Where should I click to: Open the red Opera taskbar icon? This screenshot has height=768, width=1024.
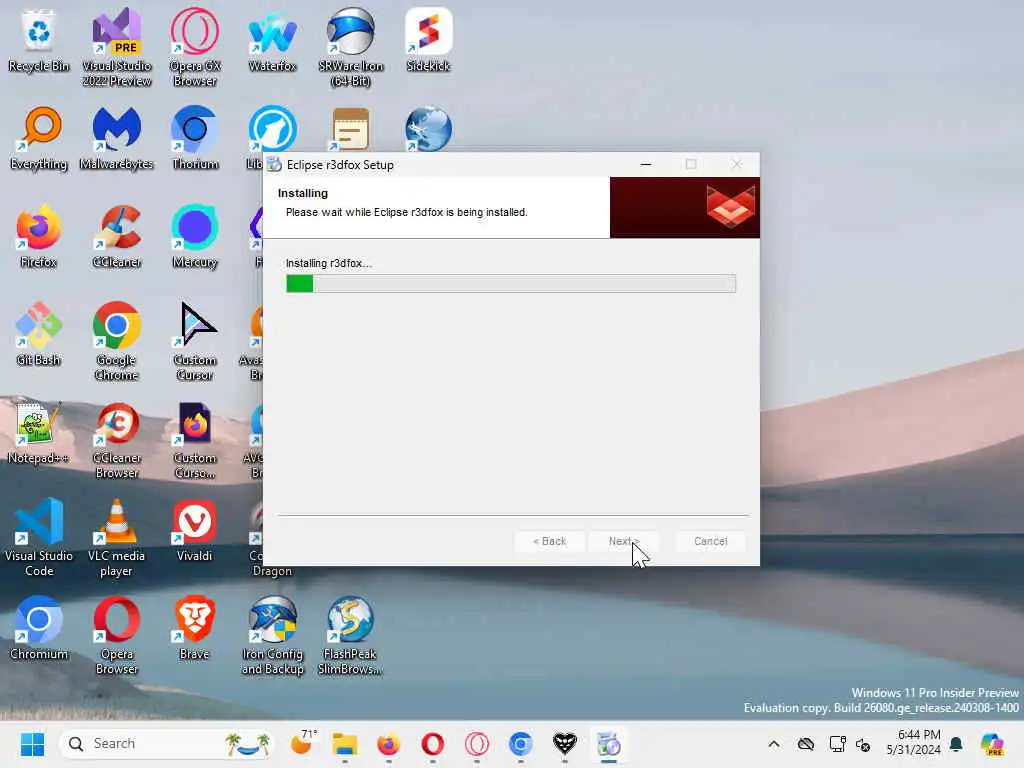(432, 744)
